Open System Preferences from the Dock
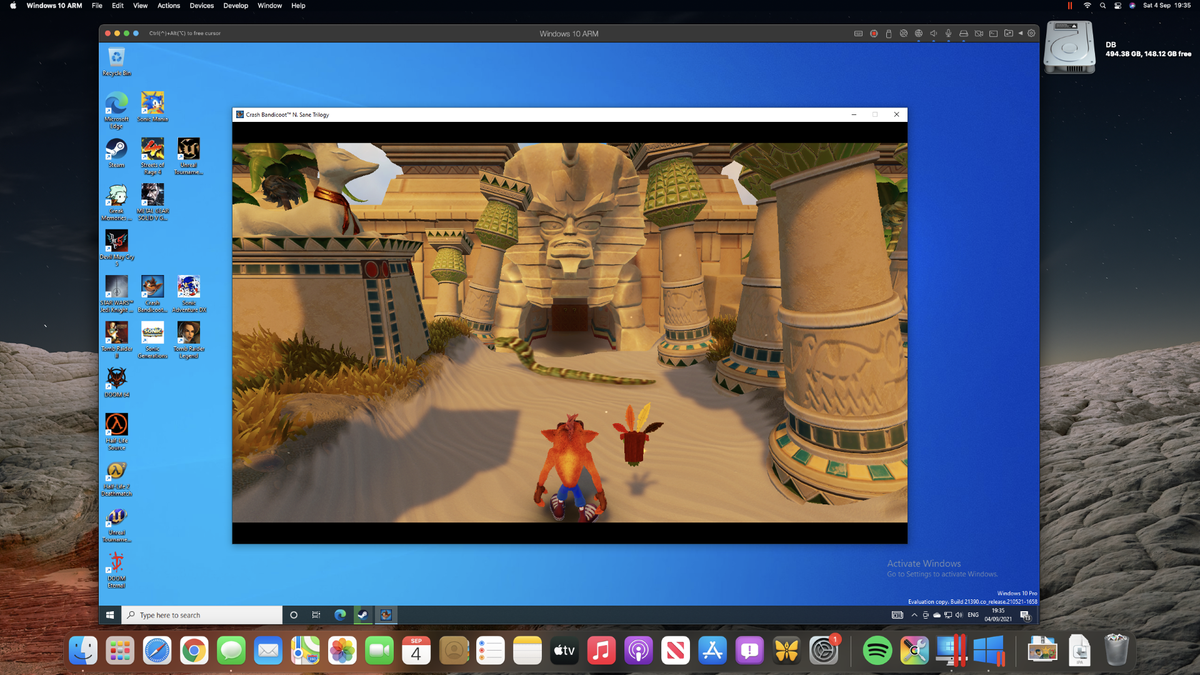Viewport: 1200px width, 675px height. pyautogui.click(x=823, y=650)
